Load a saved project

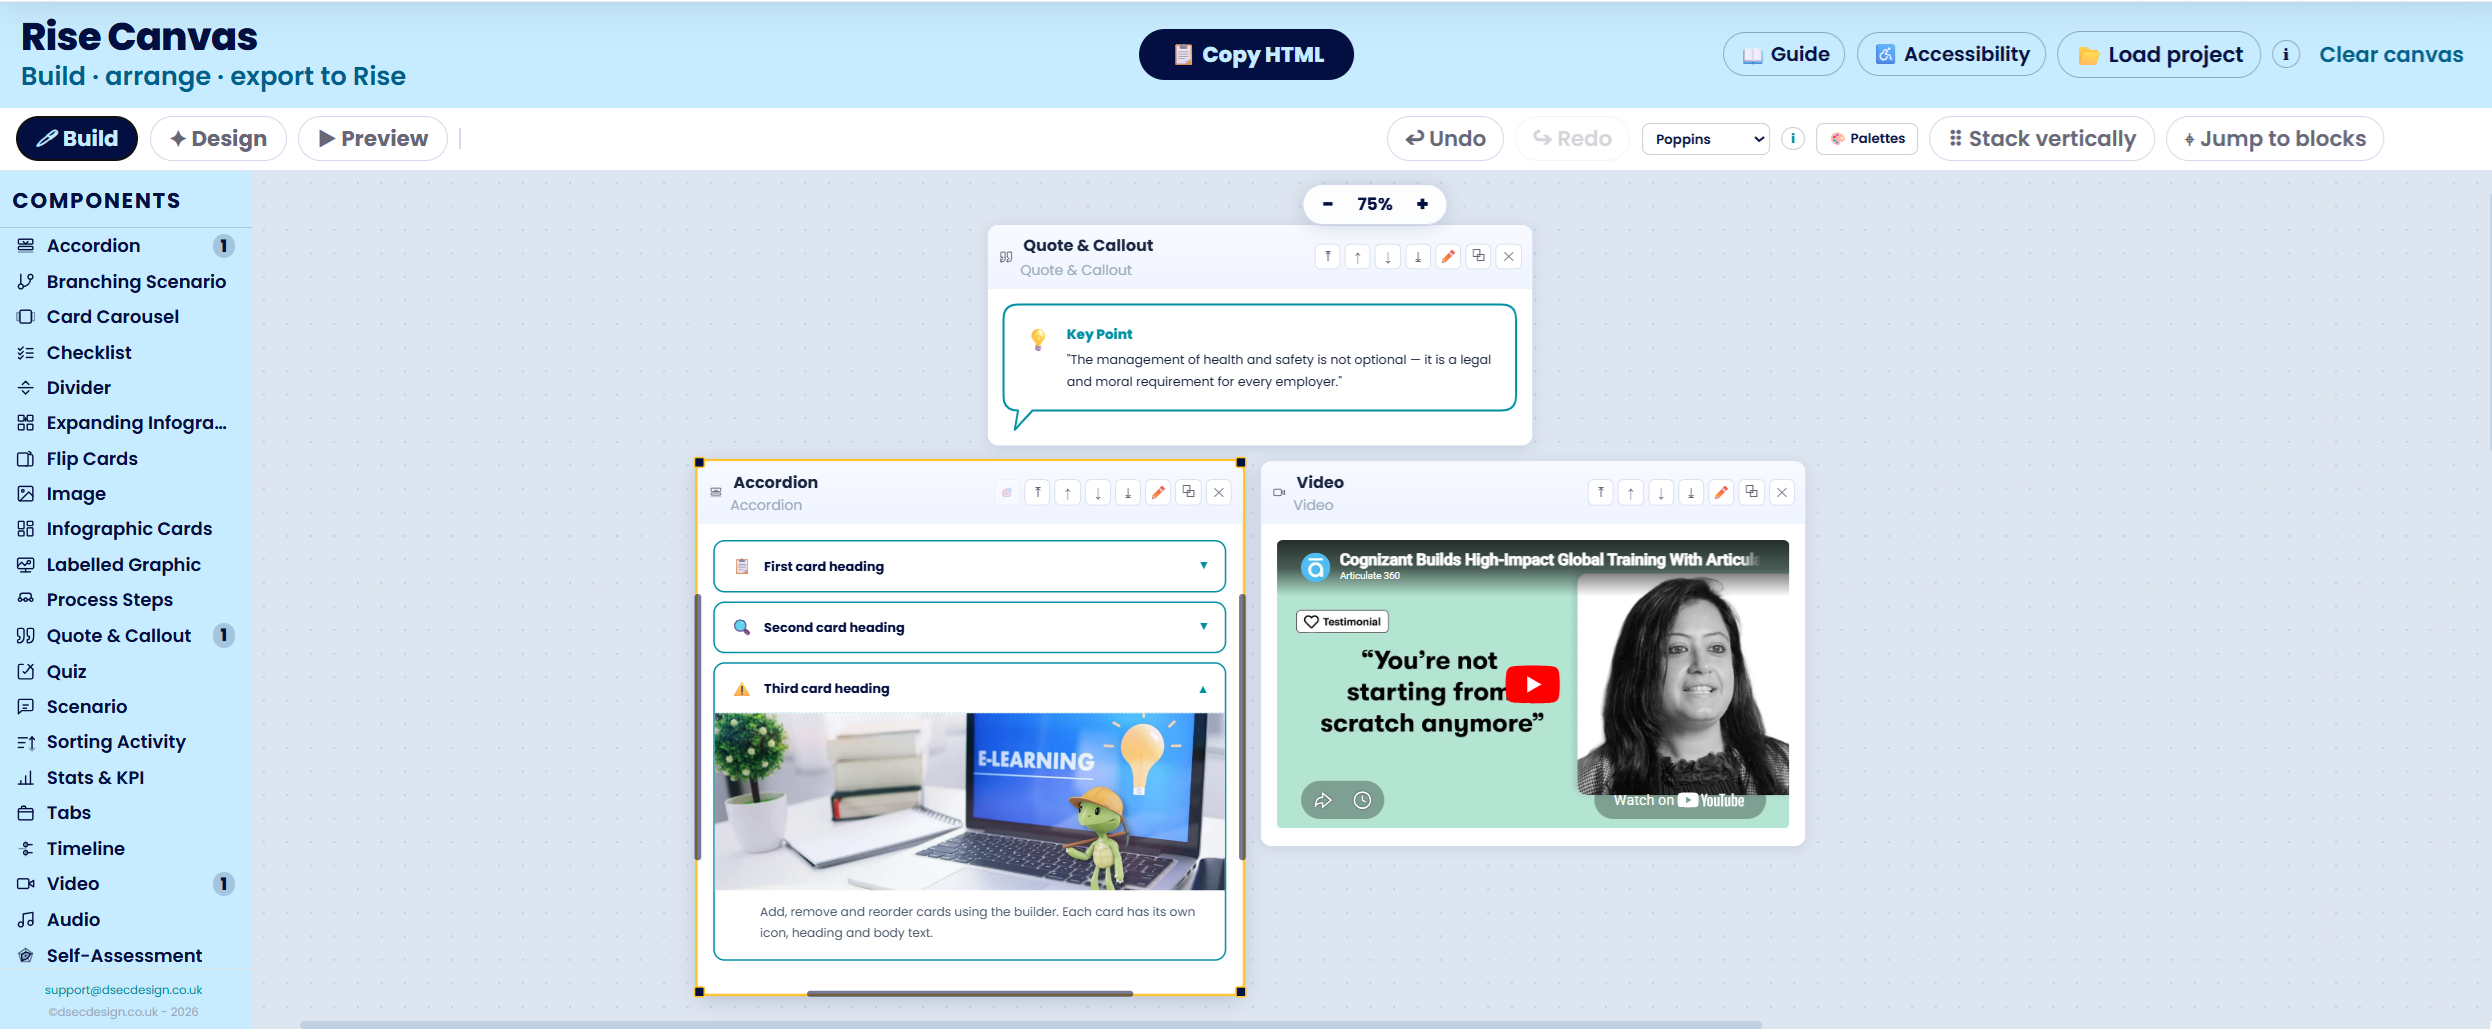(x=2158, y=55)
